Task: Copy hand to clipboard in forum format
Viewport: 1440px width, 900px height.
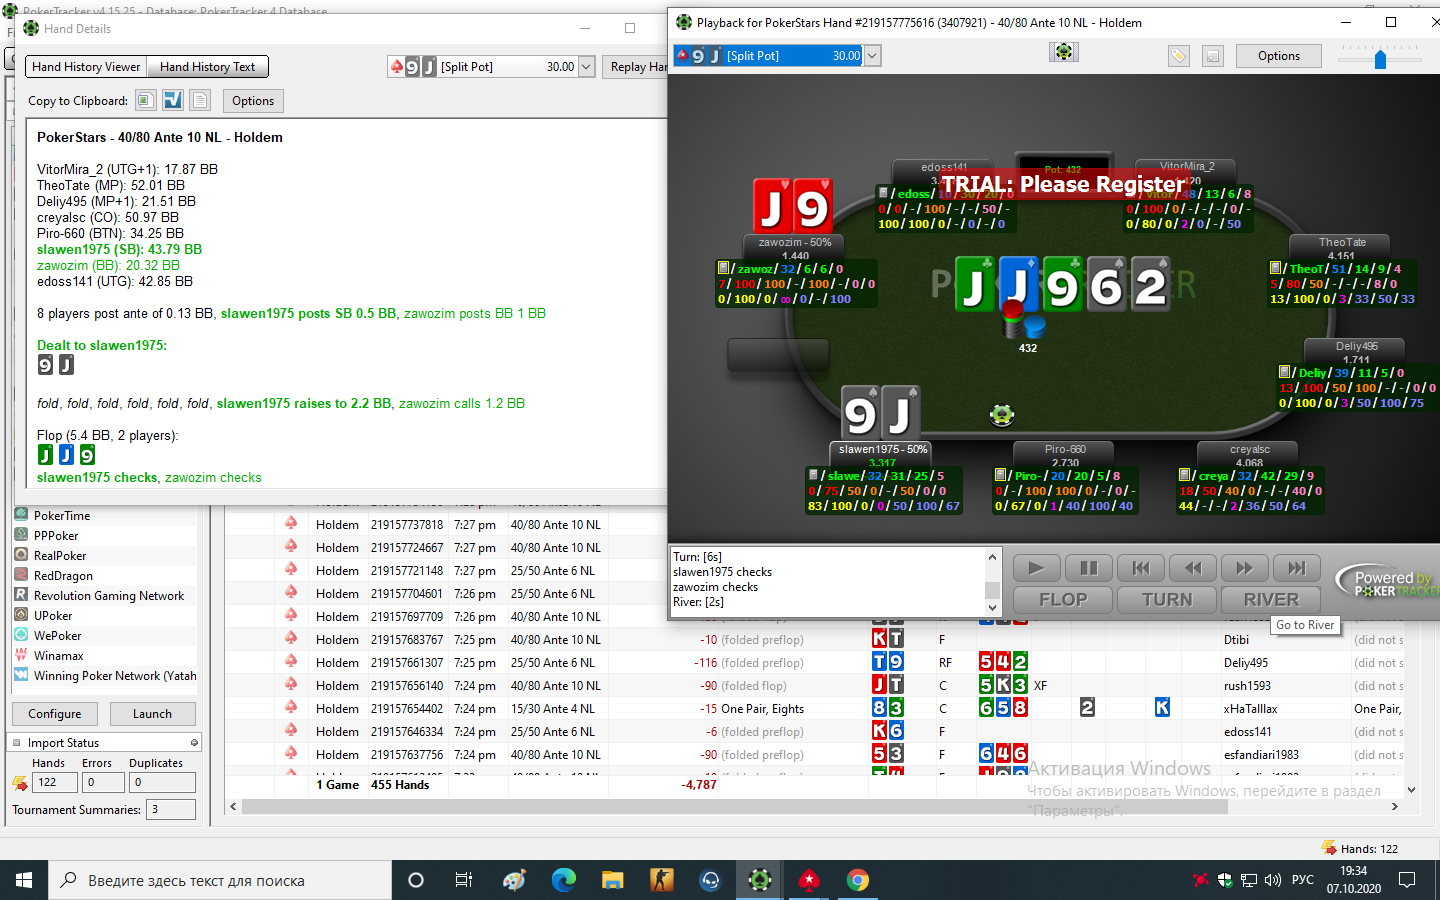Action: [173, 100]
